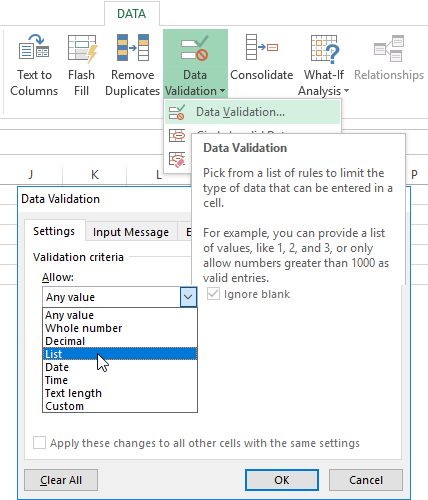Click the Cancel button
The height and width of the screenshot is (500, 428).
pyautogui.click(x=366, y=480)
